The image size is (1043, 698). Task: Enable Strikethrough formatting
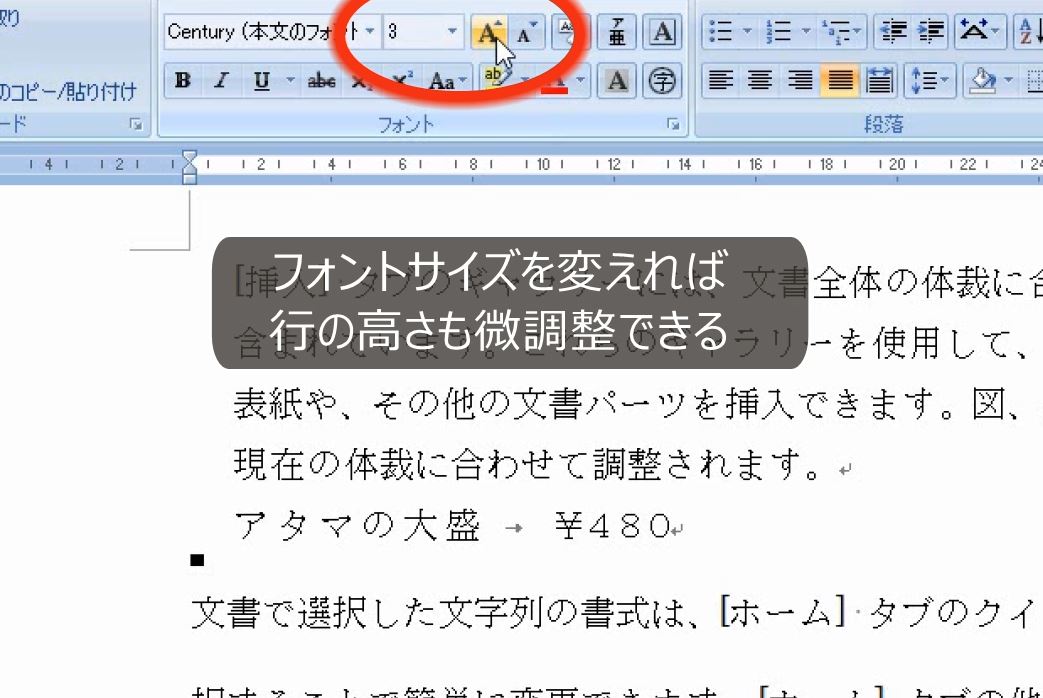(x=323, y=82)
